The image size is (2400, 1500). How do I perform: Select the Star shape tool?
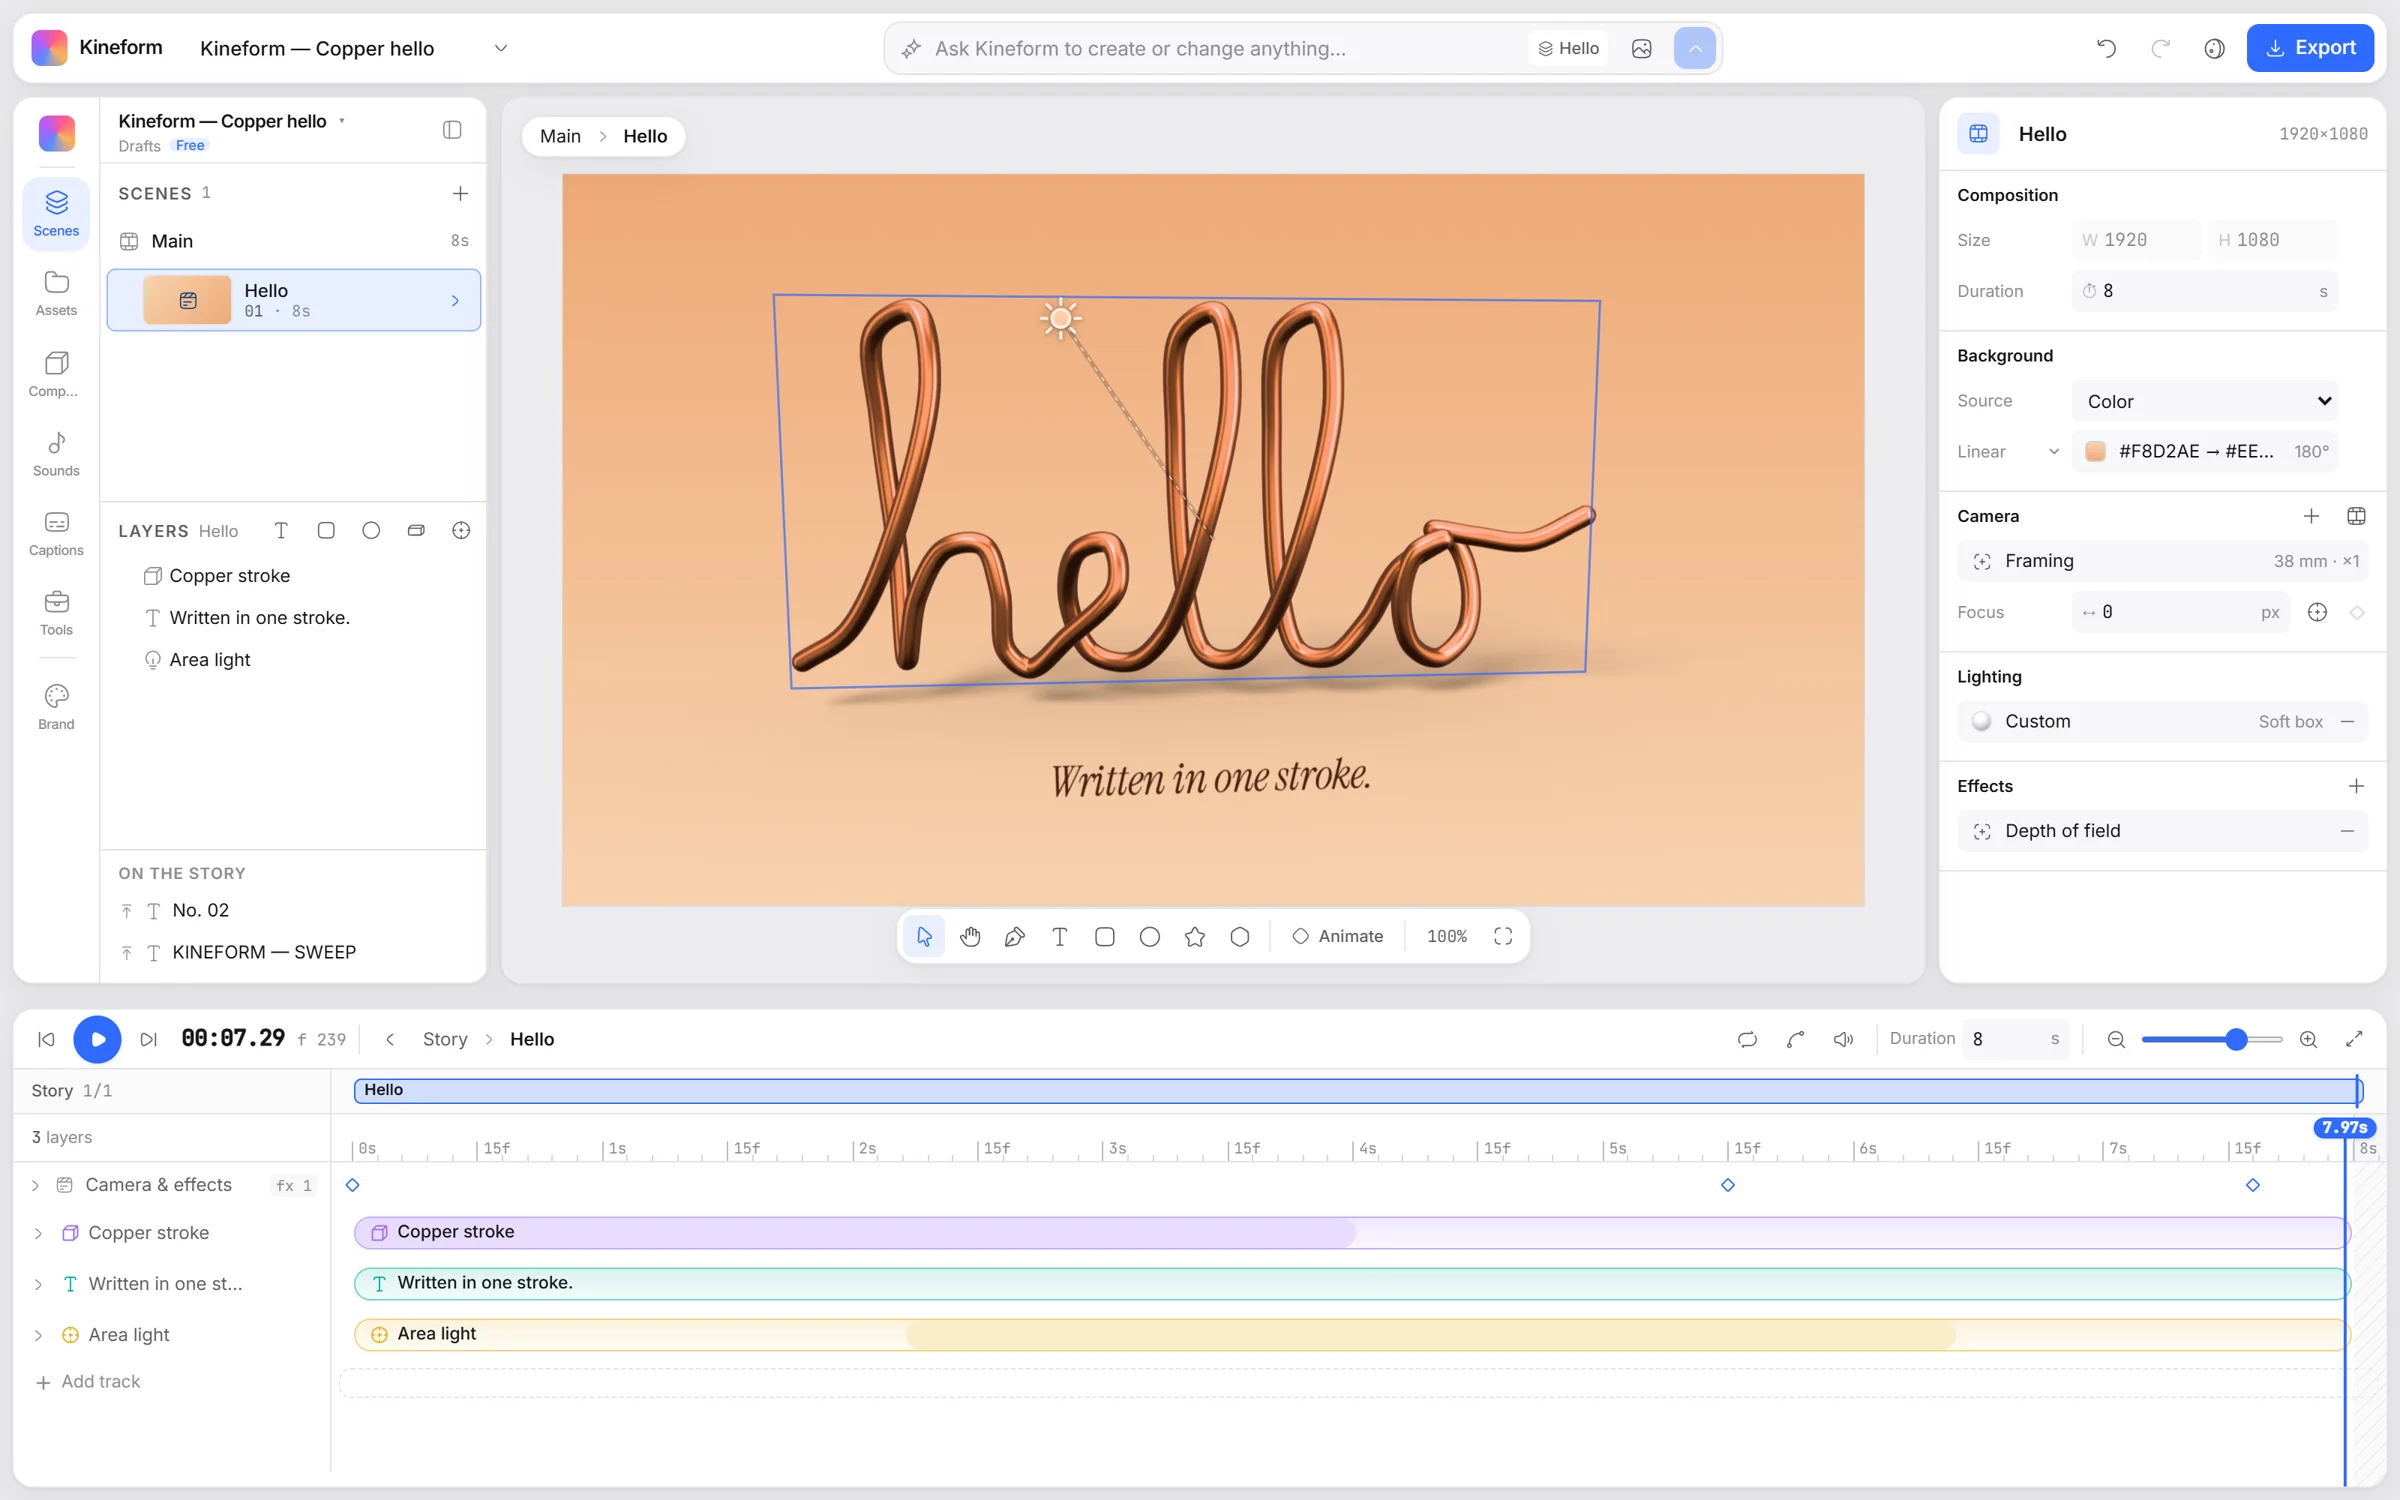point(1195,936)
